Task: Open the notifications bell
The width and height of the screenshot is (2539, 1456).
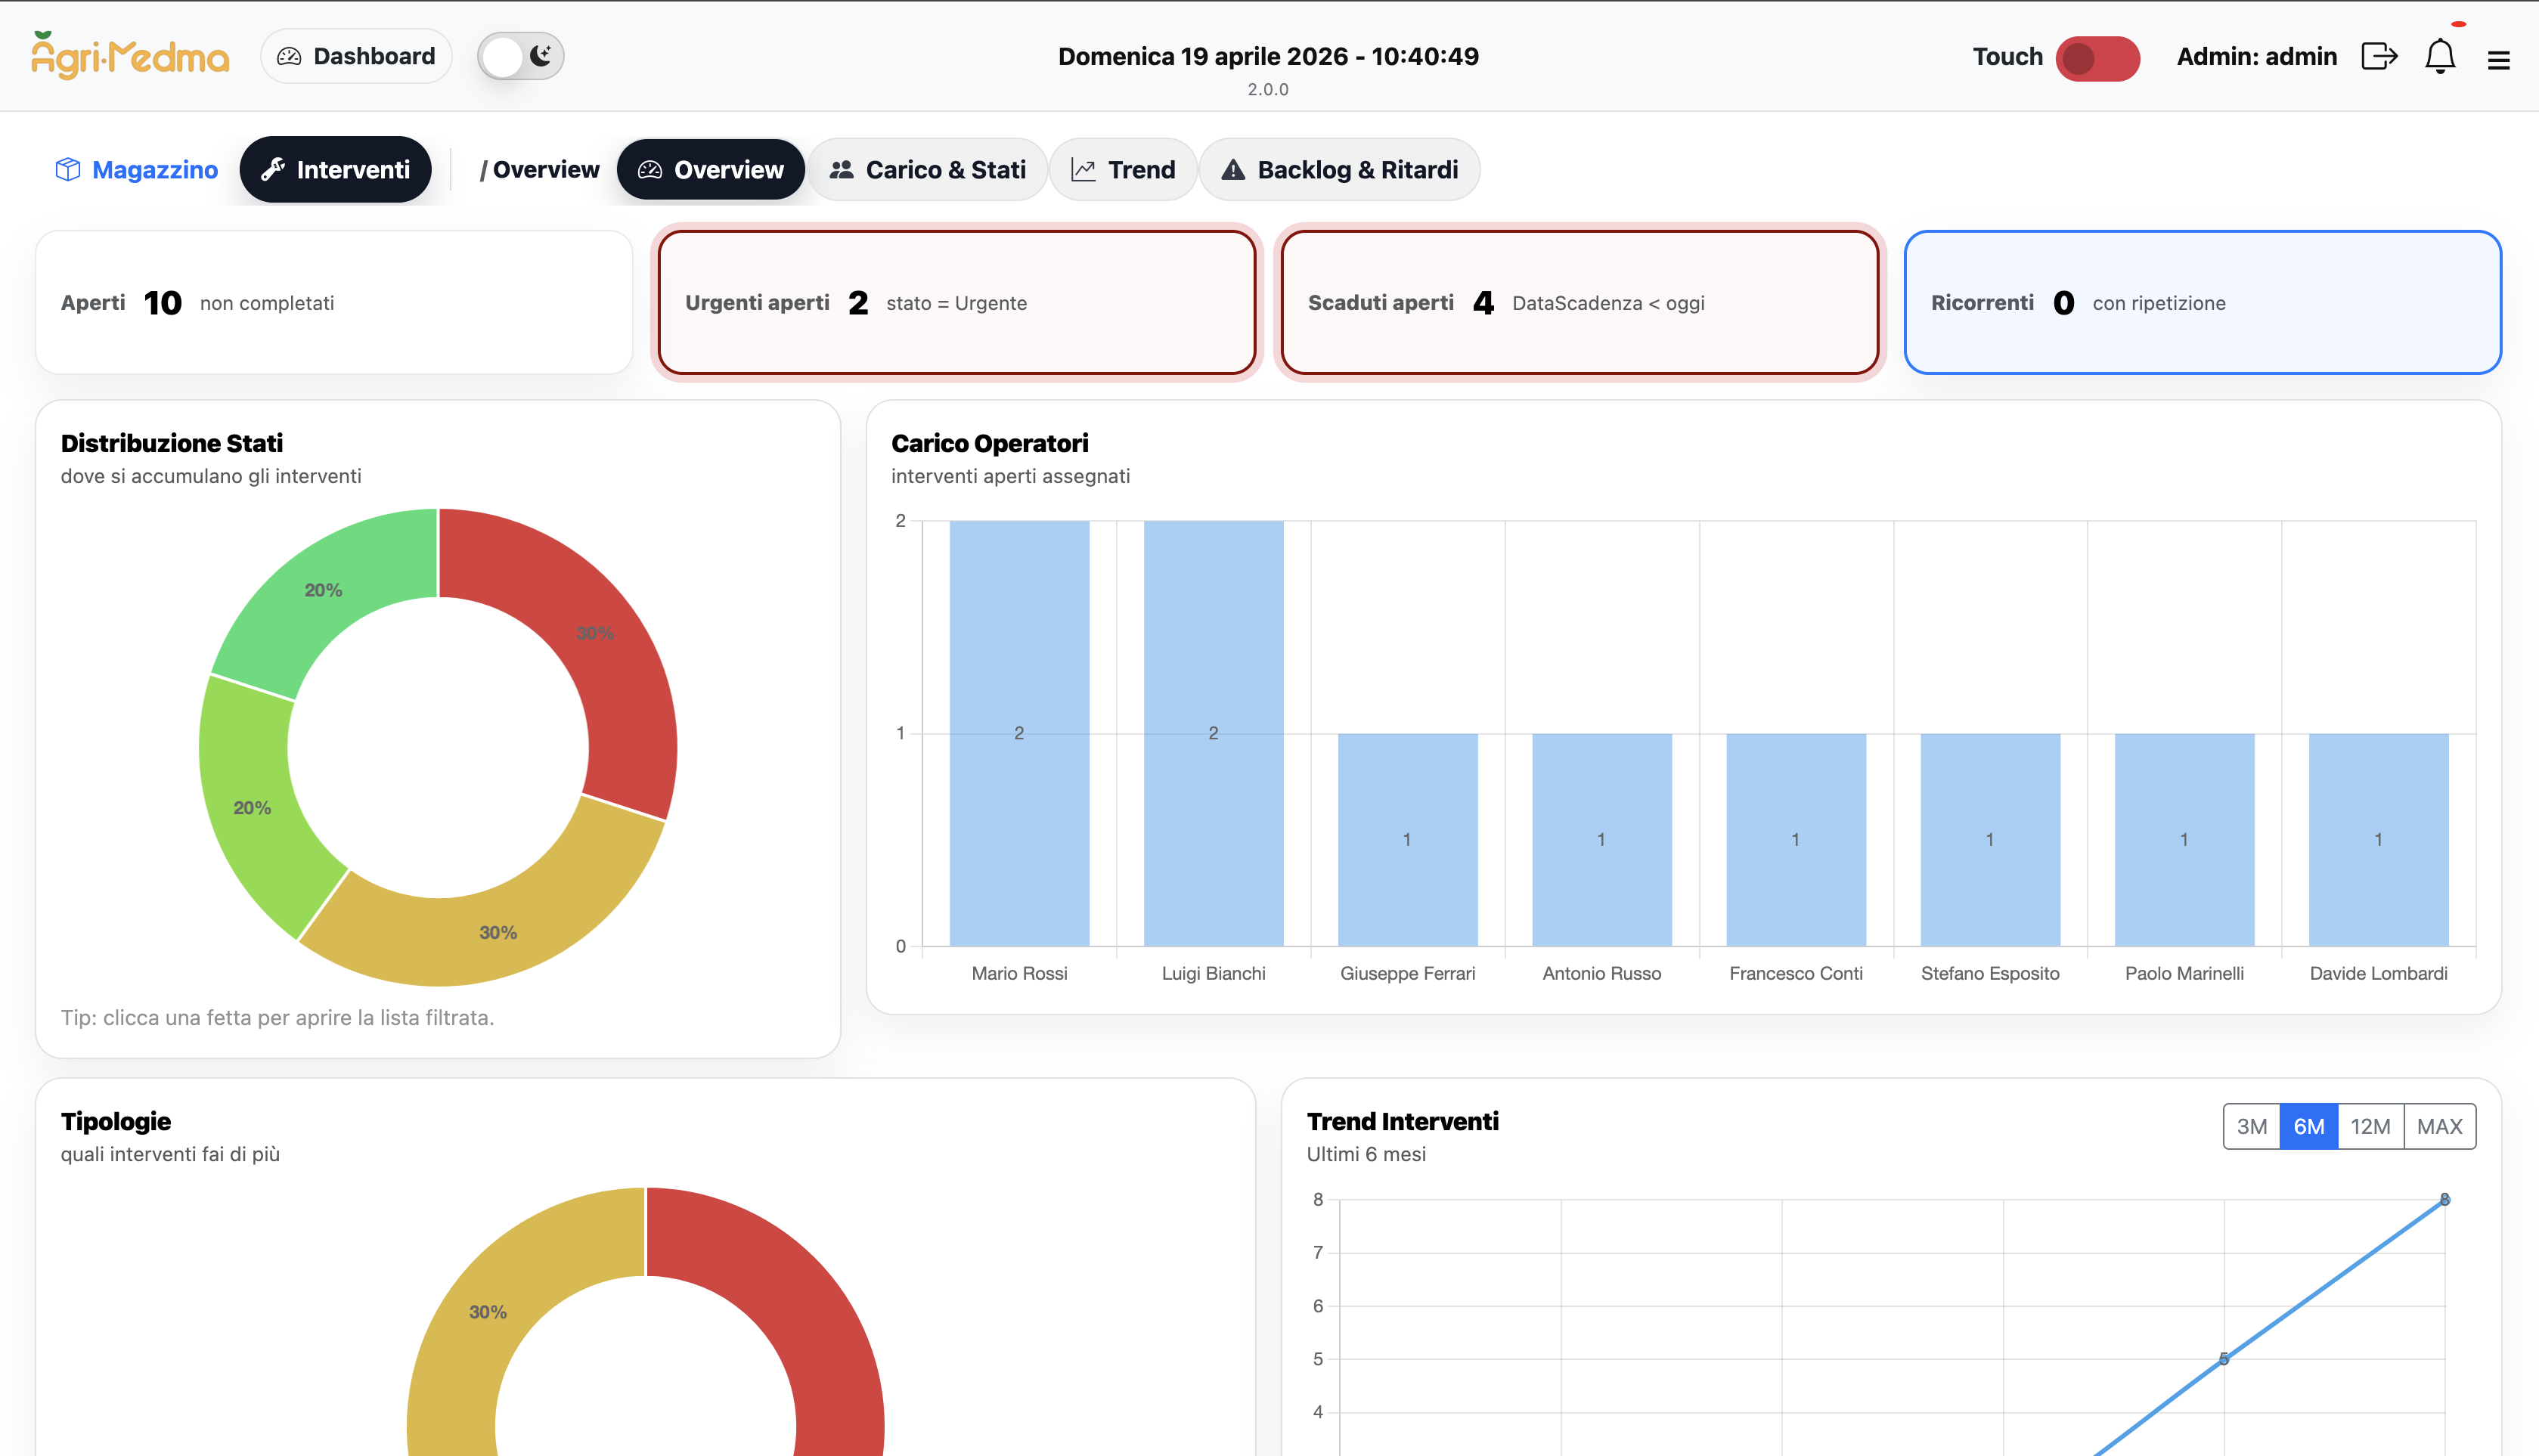Action: [x=2440, y=56]
